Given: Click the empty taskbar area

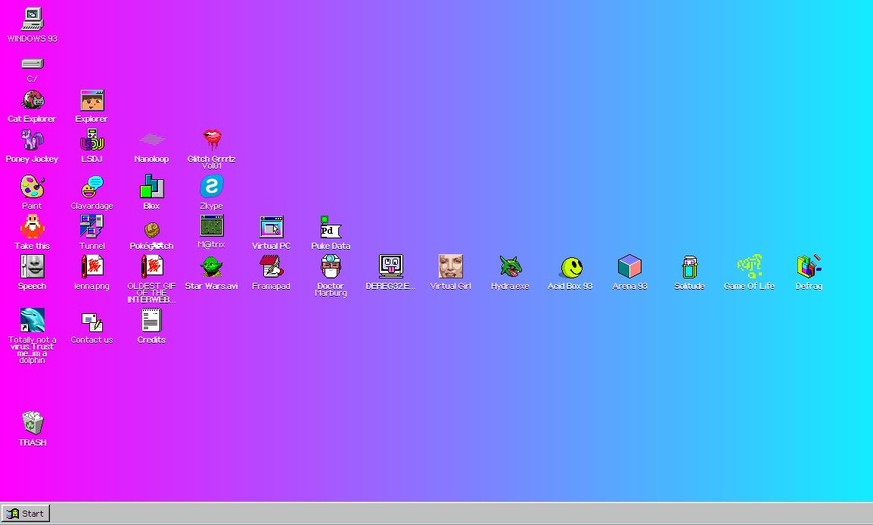Looking at the screenshot, I should (450, 513).
